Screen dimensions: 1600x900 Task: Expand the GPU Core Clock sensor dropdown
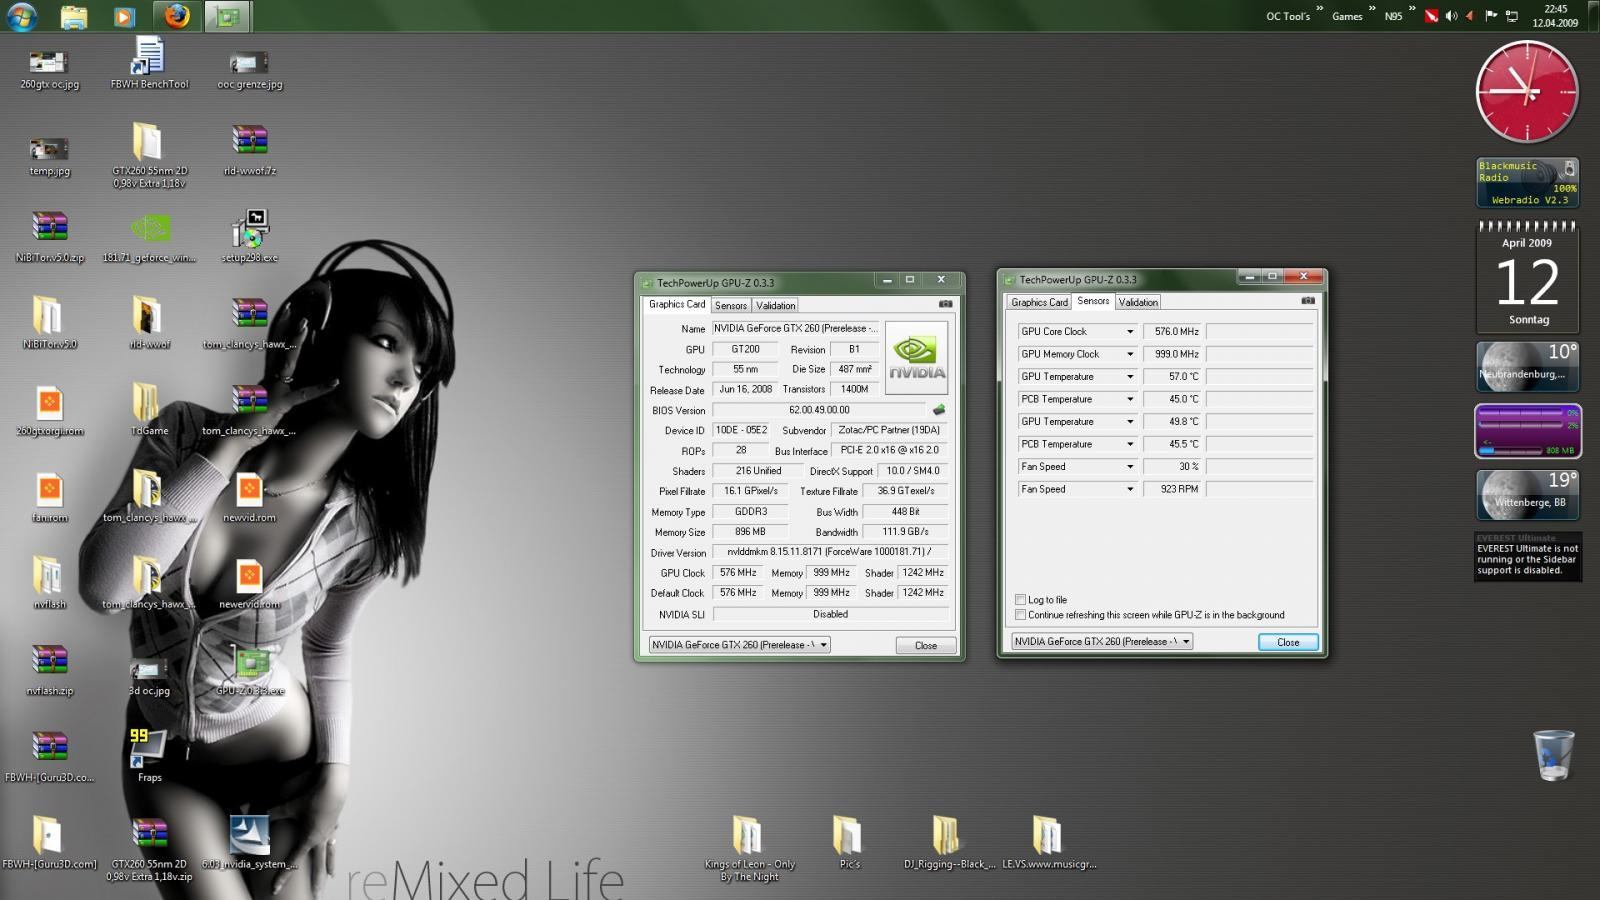(x=1130, y=332)
